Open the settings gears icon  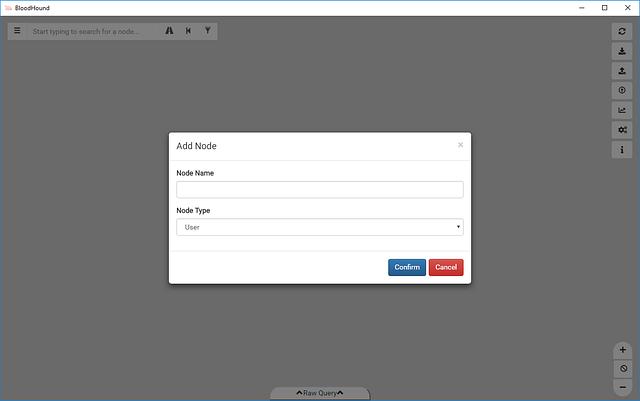pos(622,130)
